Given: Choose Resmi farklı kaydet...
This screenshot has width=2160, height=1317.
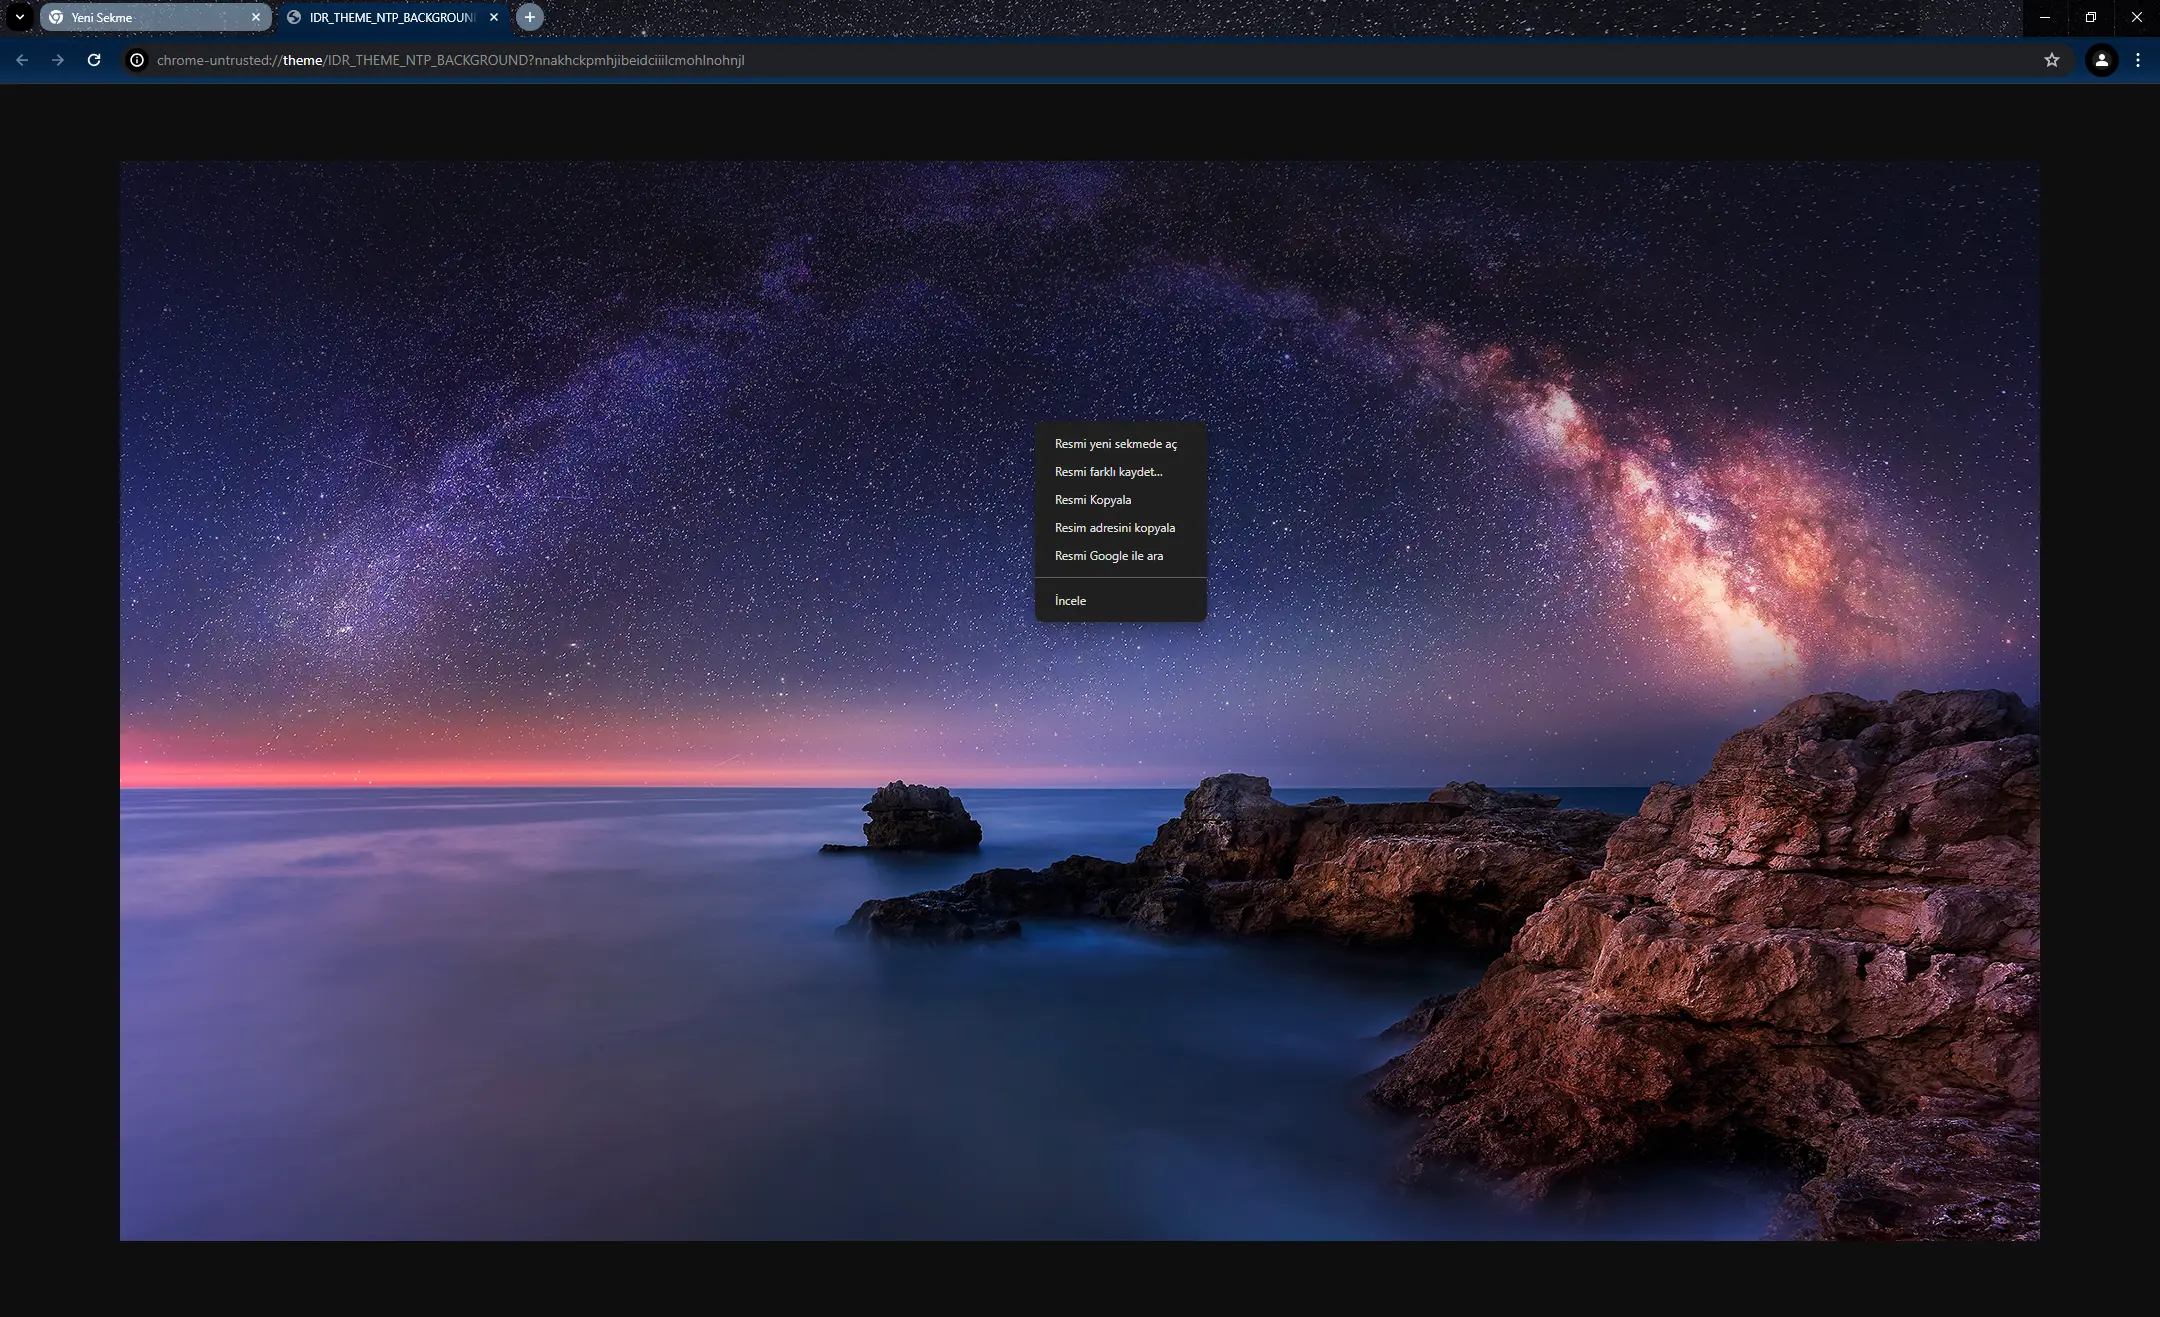Looking at the screenshot, I should [1120, 472].
